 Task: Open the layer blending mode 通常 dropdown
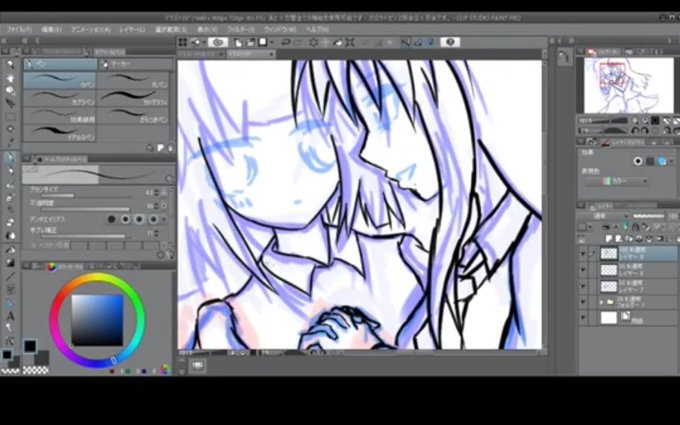(604, 216)
